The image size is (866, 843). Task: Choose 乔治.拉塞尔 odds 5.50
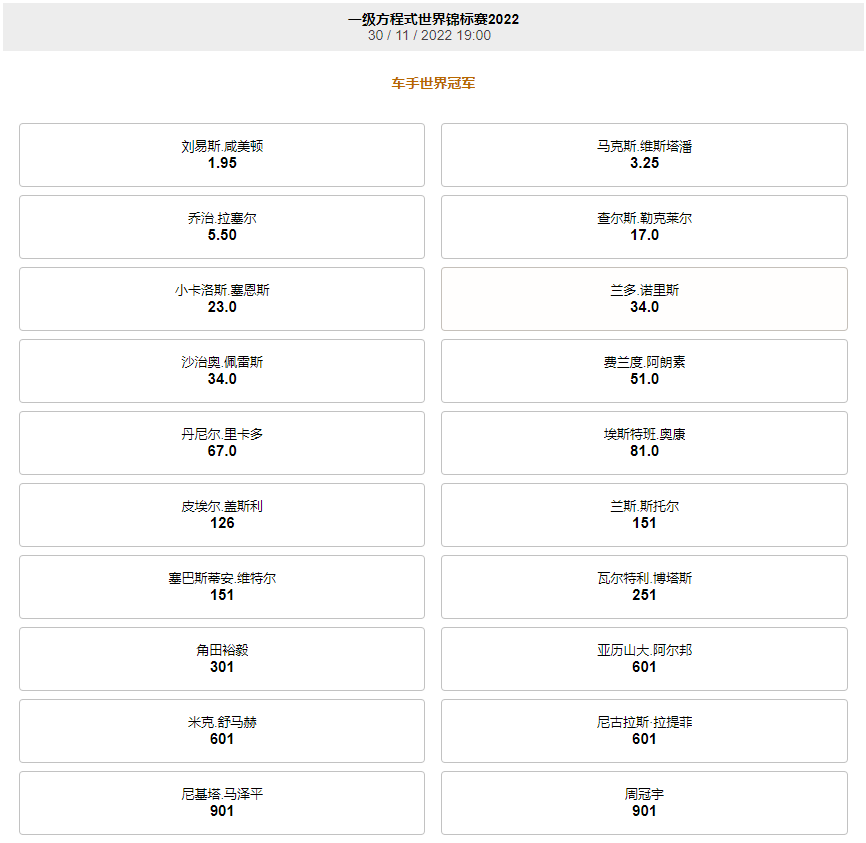tap(222, 227)
